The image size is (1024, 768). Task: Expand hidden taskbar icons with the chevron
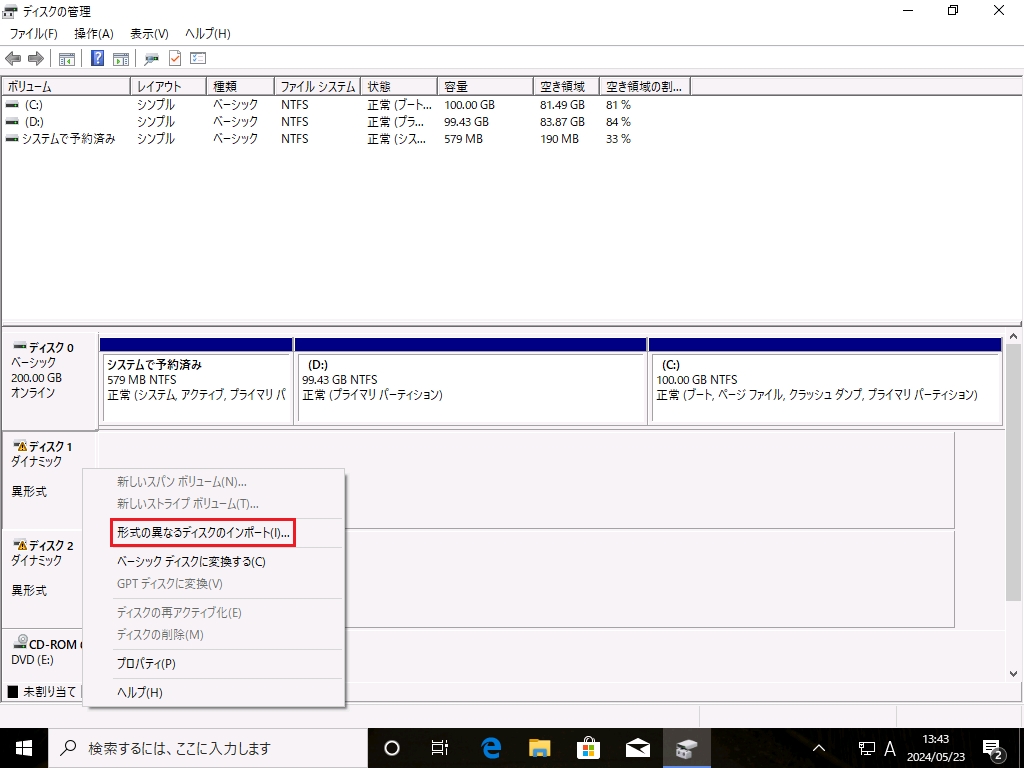pyautogui.click(x=818, y=747)
